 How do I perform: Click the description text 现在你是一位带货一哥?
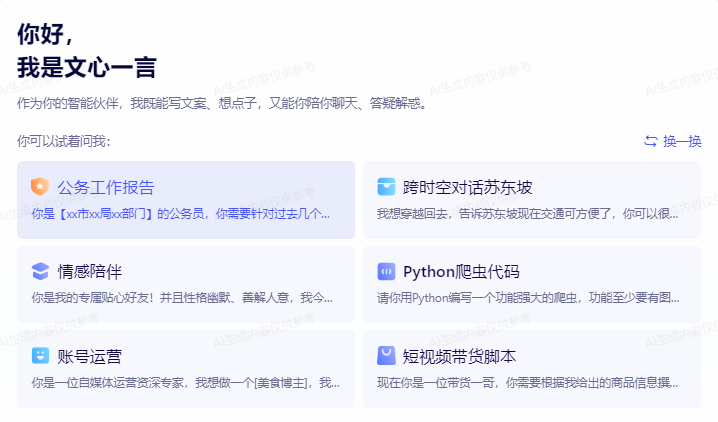(x=528, y=382)
